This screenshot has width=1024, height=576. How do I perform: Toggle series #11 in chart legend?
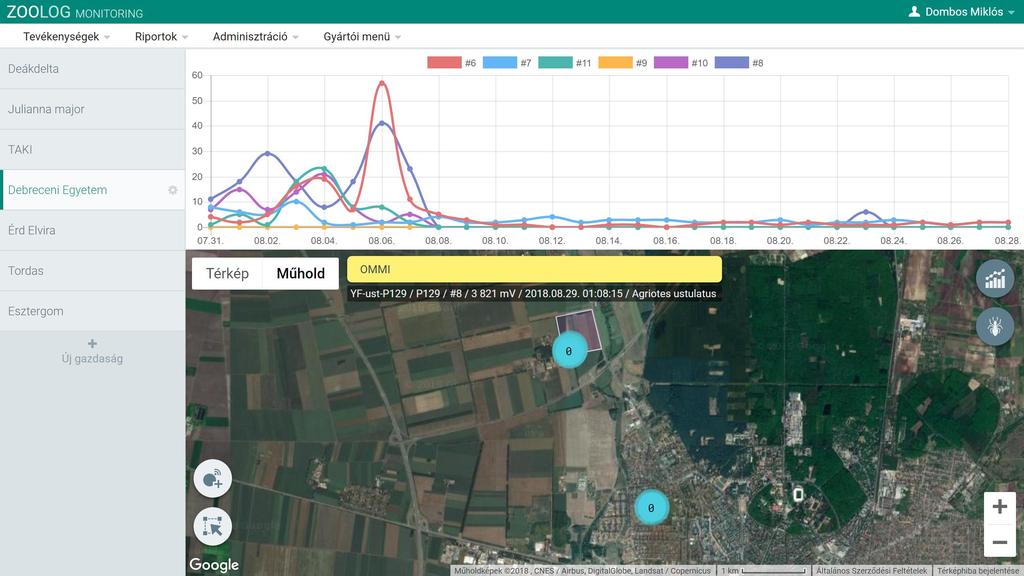point(564,63)
